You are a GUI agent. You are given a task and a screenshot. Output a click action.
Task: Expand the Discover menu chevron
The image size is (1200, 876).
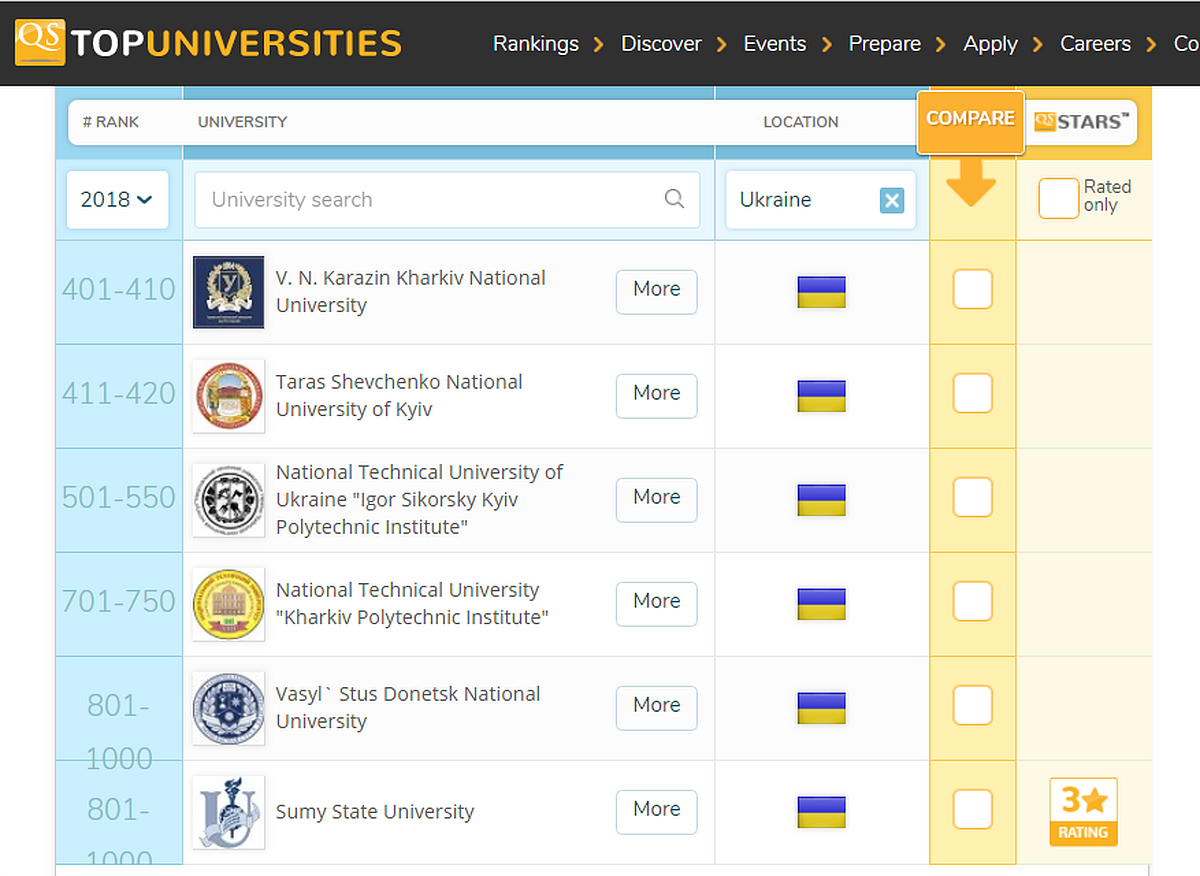point(721,44)
